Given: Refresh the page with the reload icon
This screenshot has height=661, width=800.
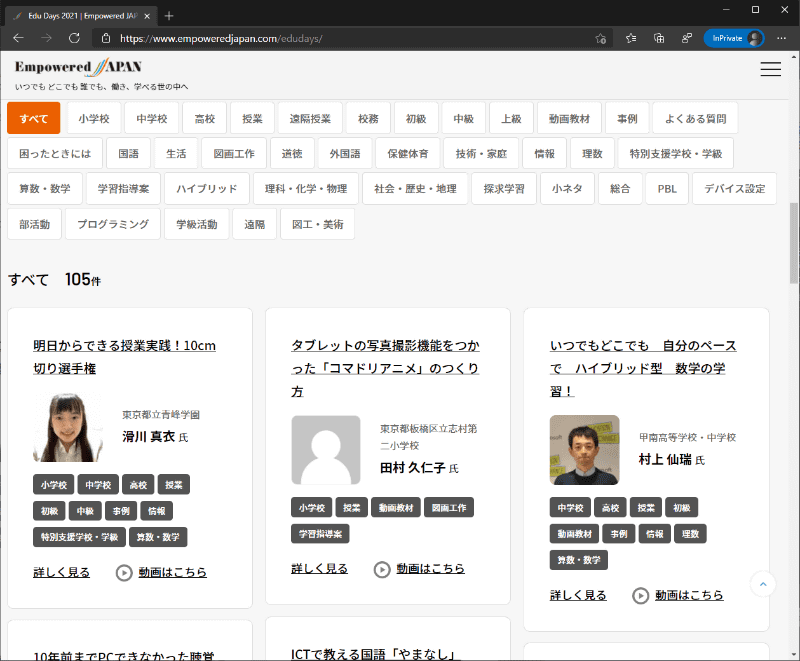Looking at the screenshot, I should pyautogui.click(x=72, y=38).
